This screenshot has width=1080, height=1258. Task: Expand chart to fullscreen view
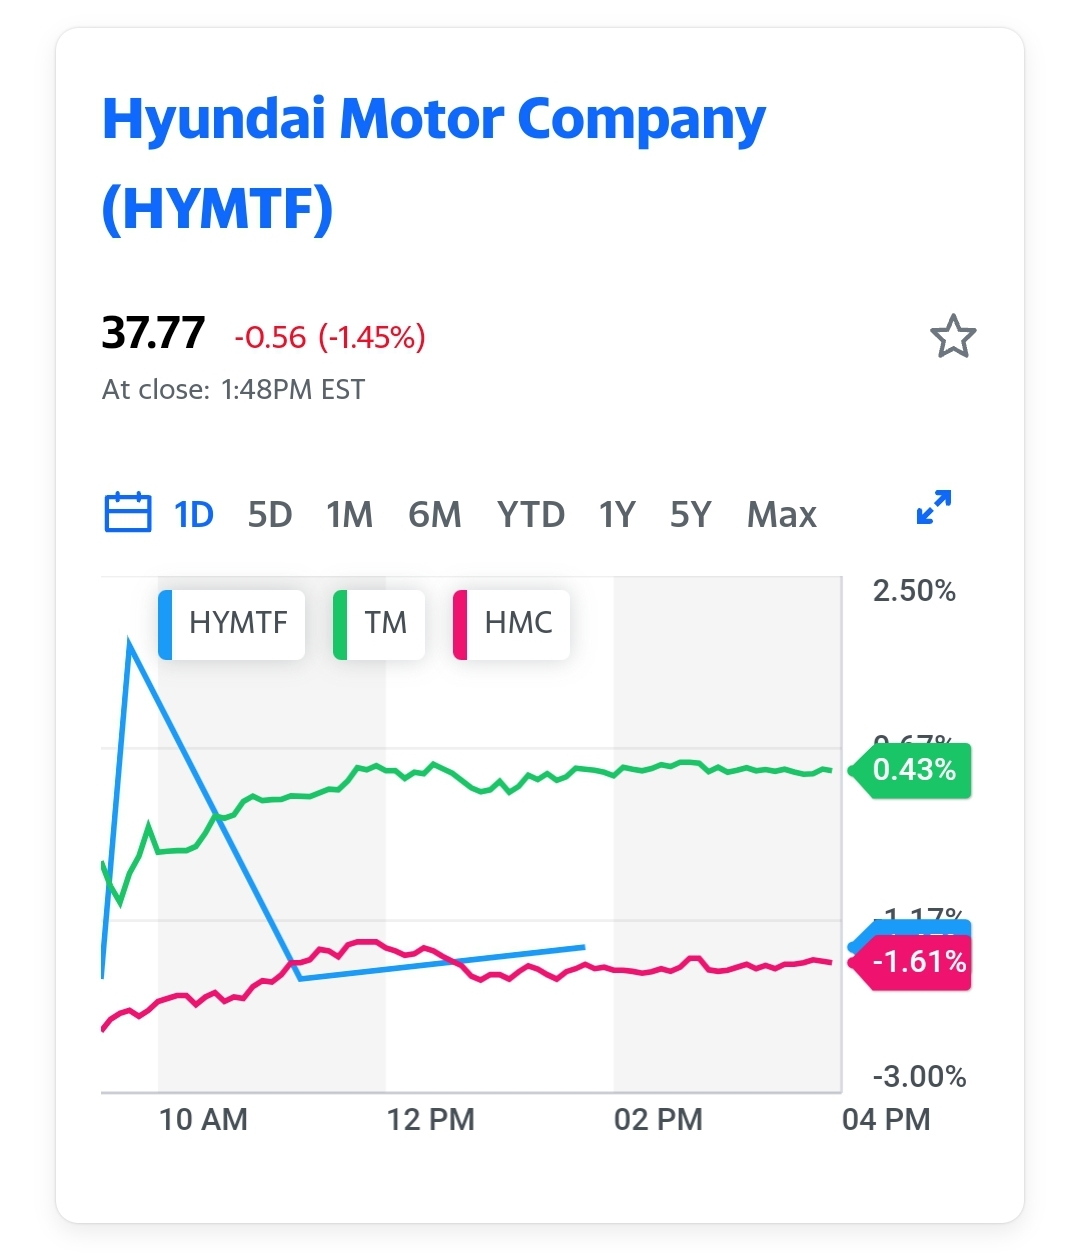point(934,507)
